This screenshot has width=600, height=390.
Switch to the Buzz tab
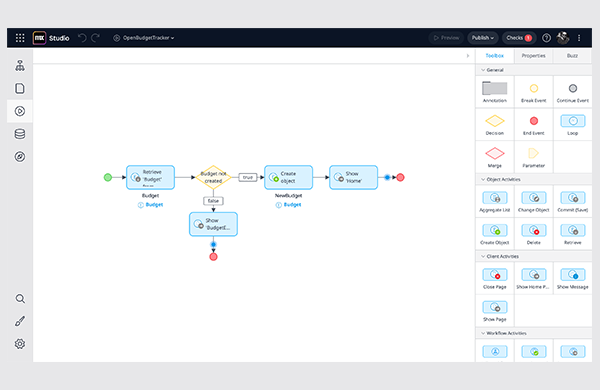pos(572,56)
